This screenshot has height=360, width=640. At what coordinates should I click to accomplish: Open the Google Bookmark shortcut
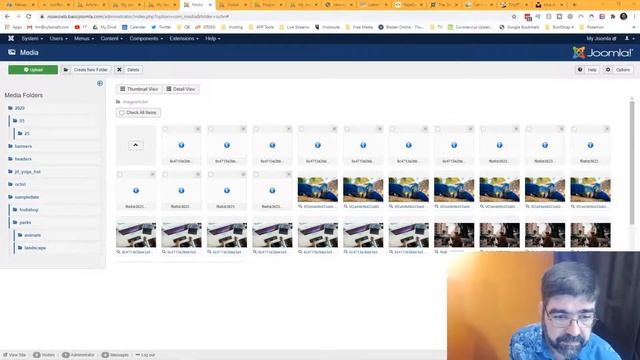(x=520, y=27)
